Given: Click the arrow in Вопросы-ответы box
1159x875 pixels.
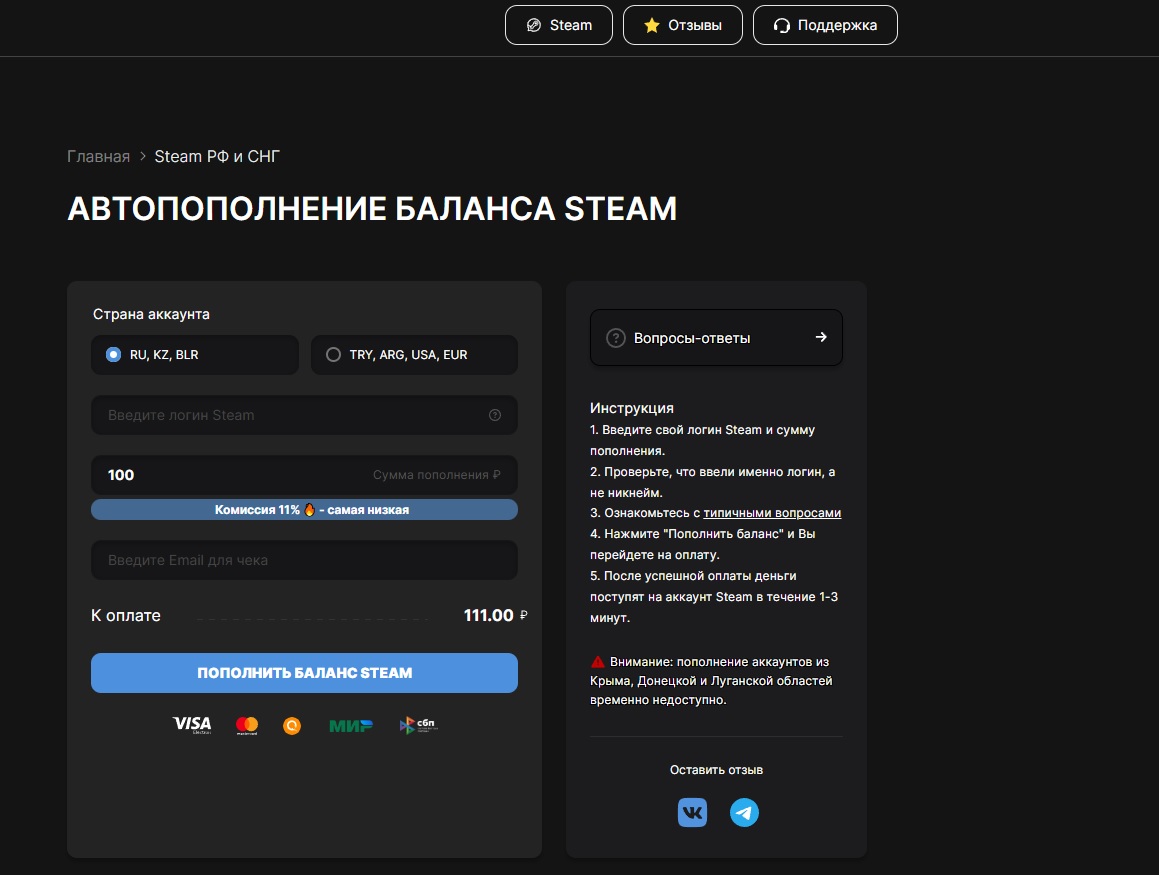Looking at the screenshot, I should coord(820,337).
